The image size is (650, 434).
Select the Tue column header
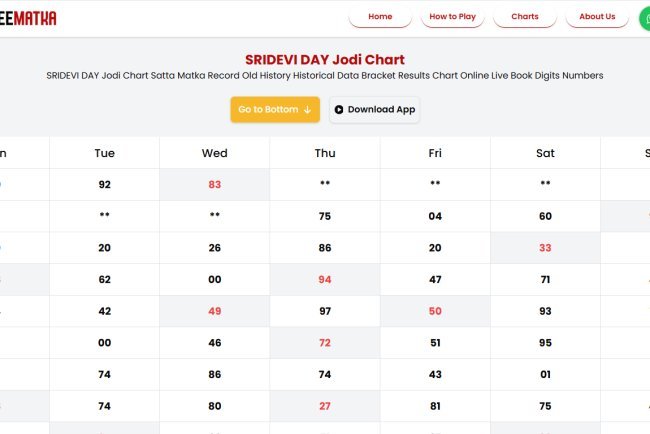[104, 153]
